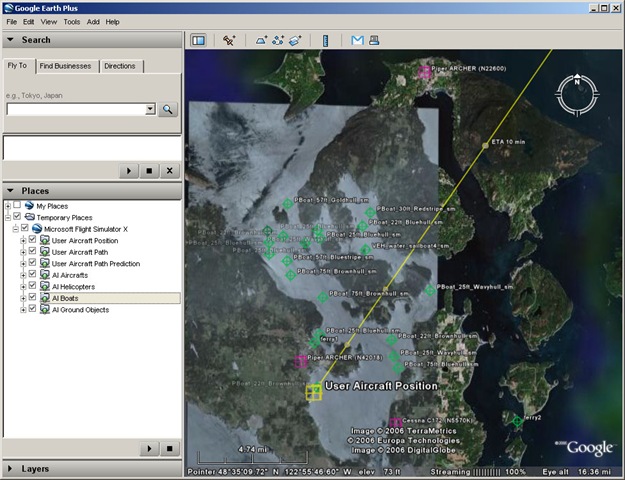Click the Stop tour button under Places
625x480 pixels.
[169, 449]
